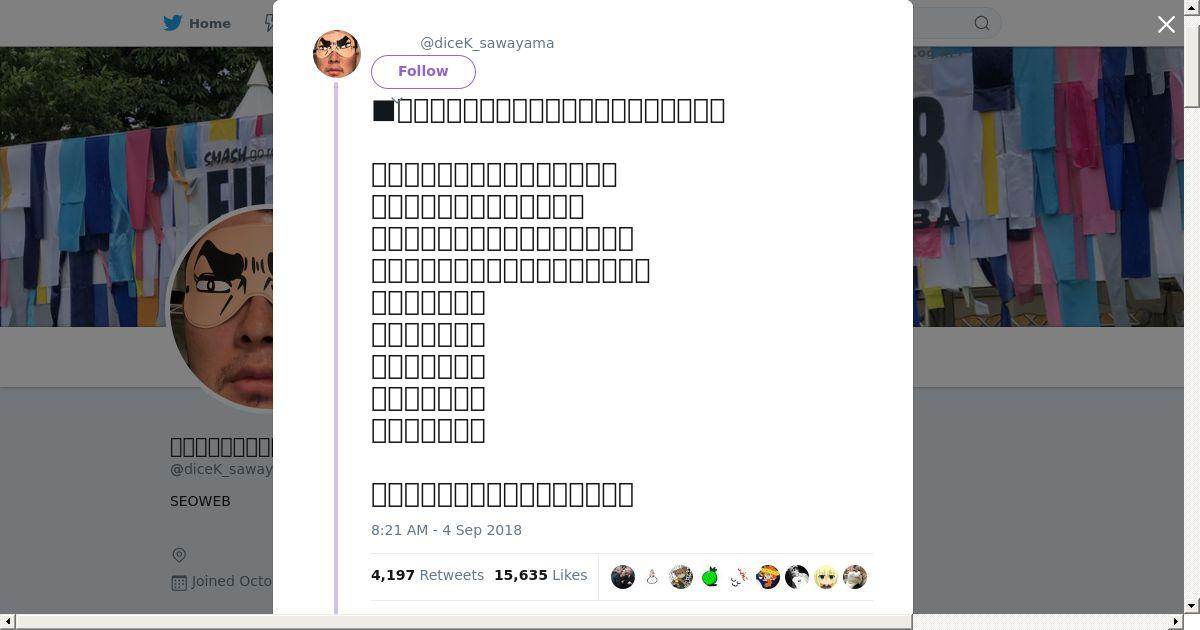The width and height of the screenshot is (1200, 630).
Task: Open the tweet author's avatar
Action: click(x=337, y=54)
